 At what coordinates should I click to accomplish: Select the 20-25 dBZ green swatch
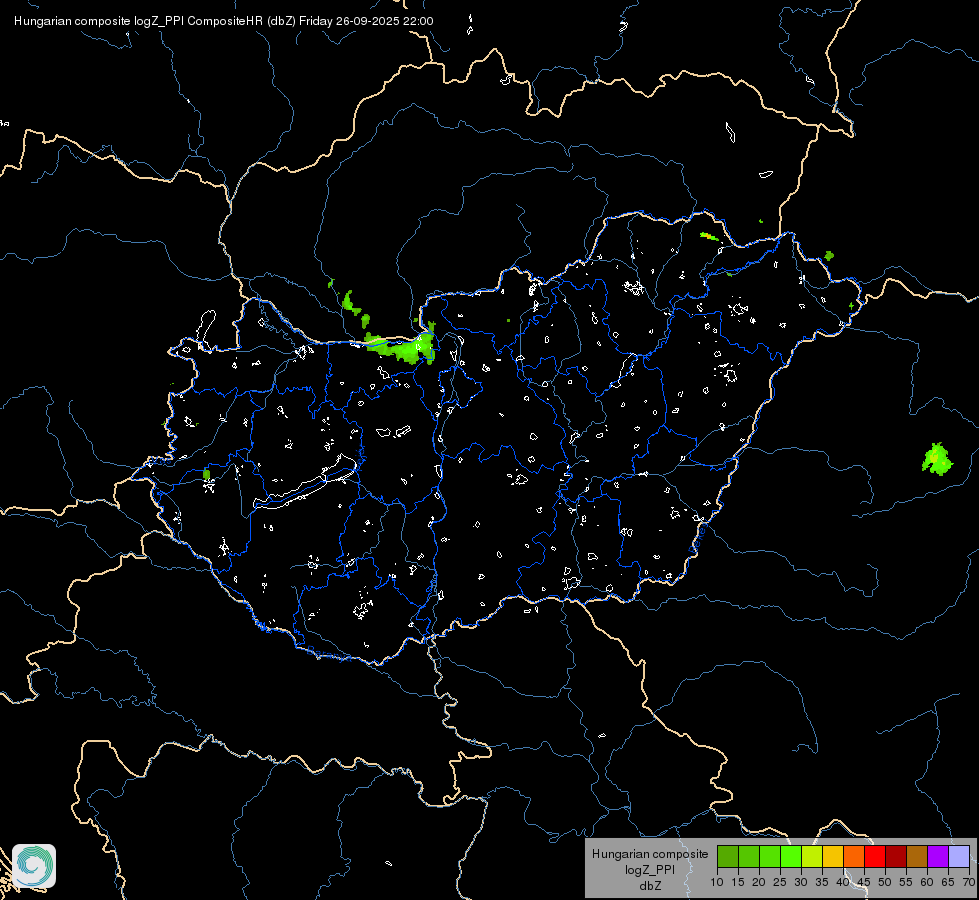(770, 856)
